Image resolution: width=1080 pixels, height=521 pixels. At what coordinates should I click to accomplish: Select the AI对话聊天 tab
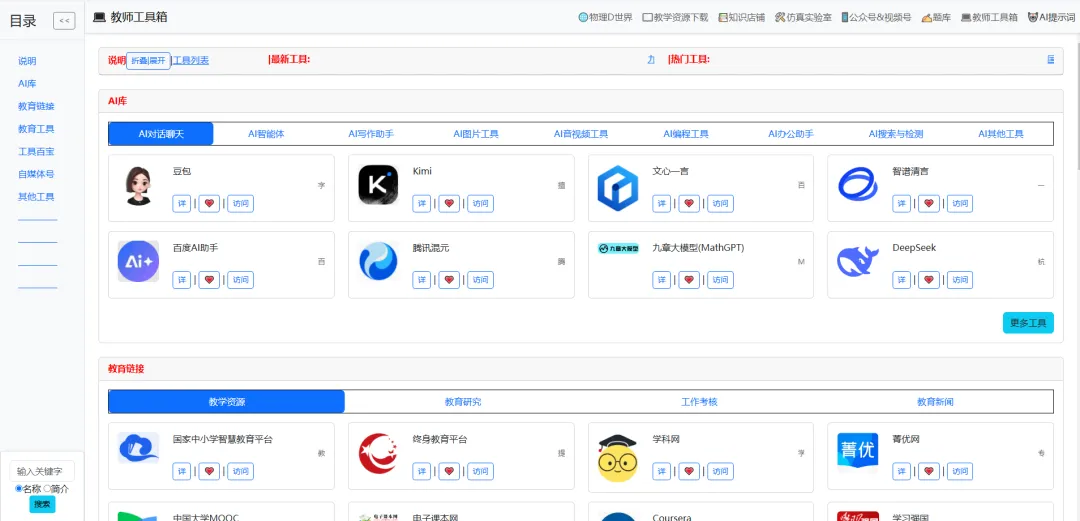click(x=161, y=134)
